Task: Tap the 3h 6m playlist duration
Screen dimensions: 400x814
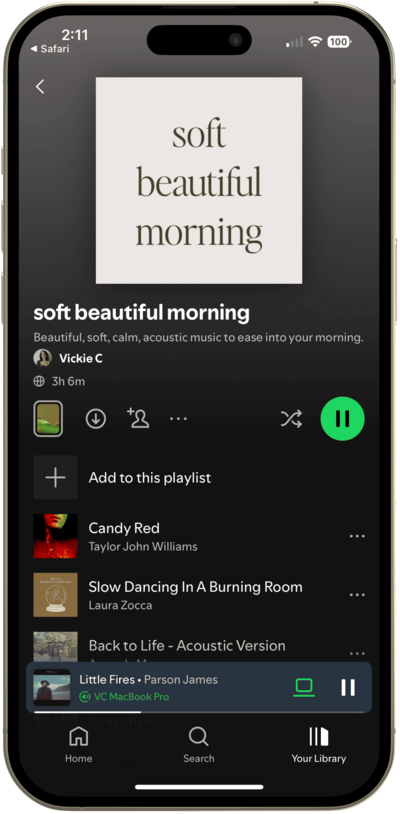Action: 68,382
